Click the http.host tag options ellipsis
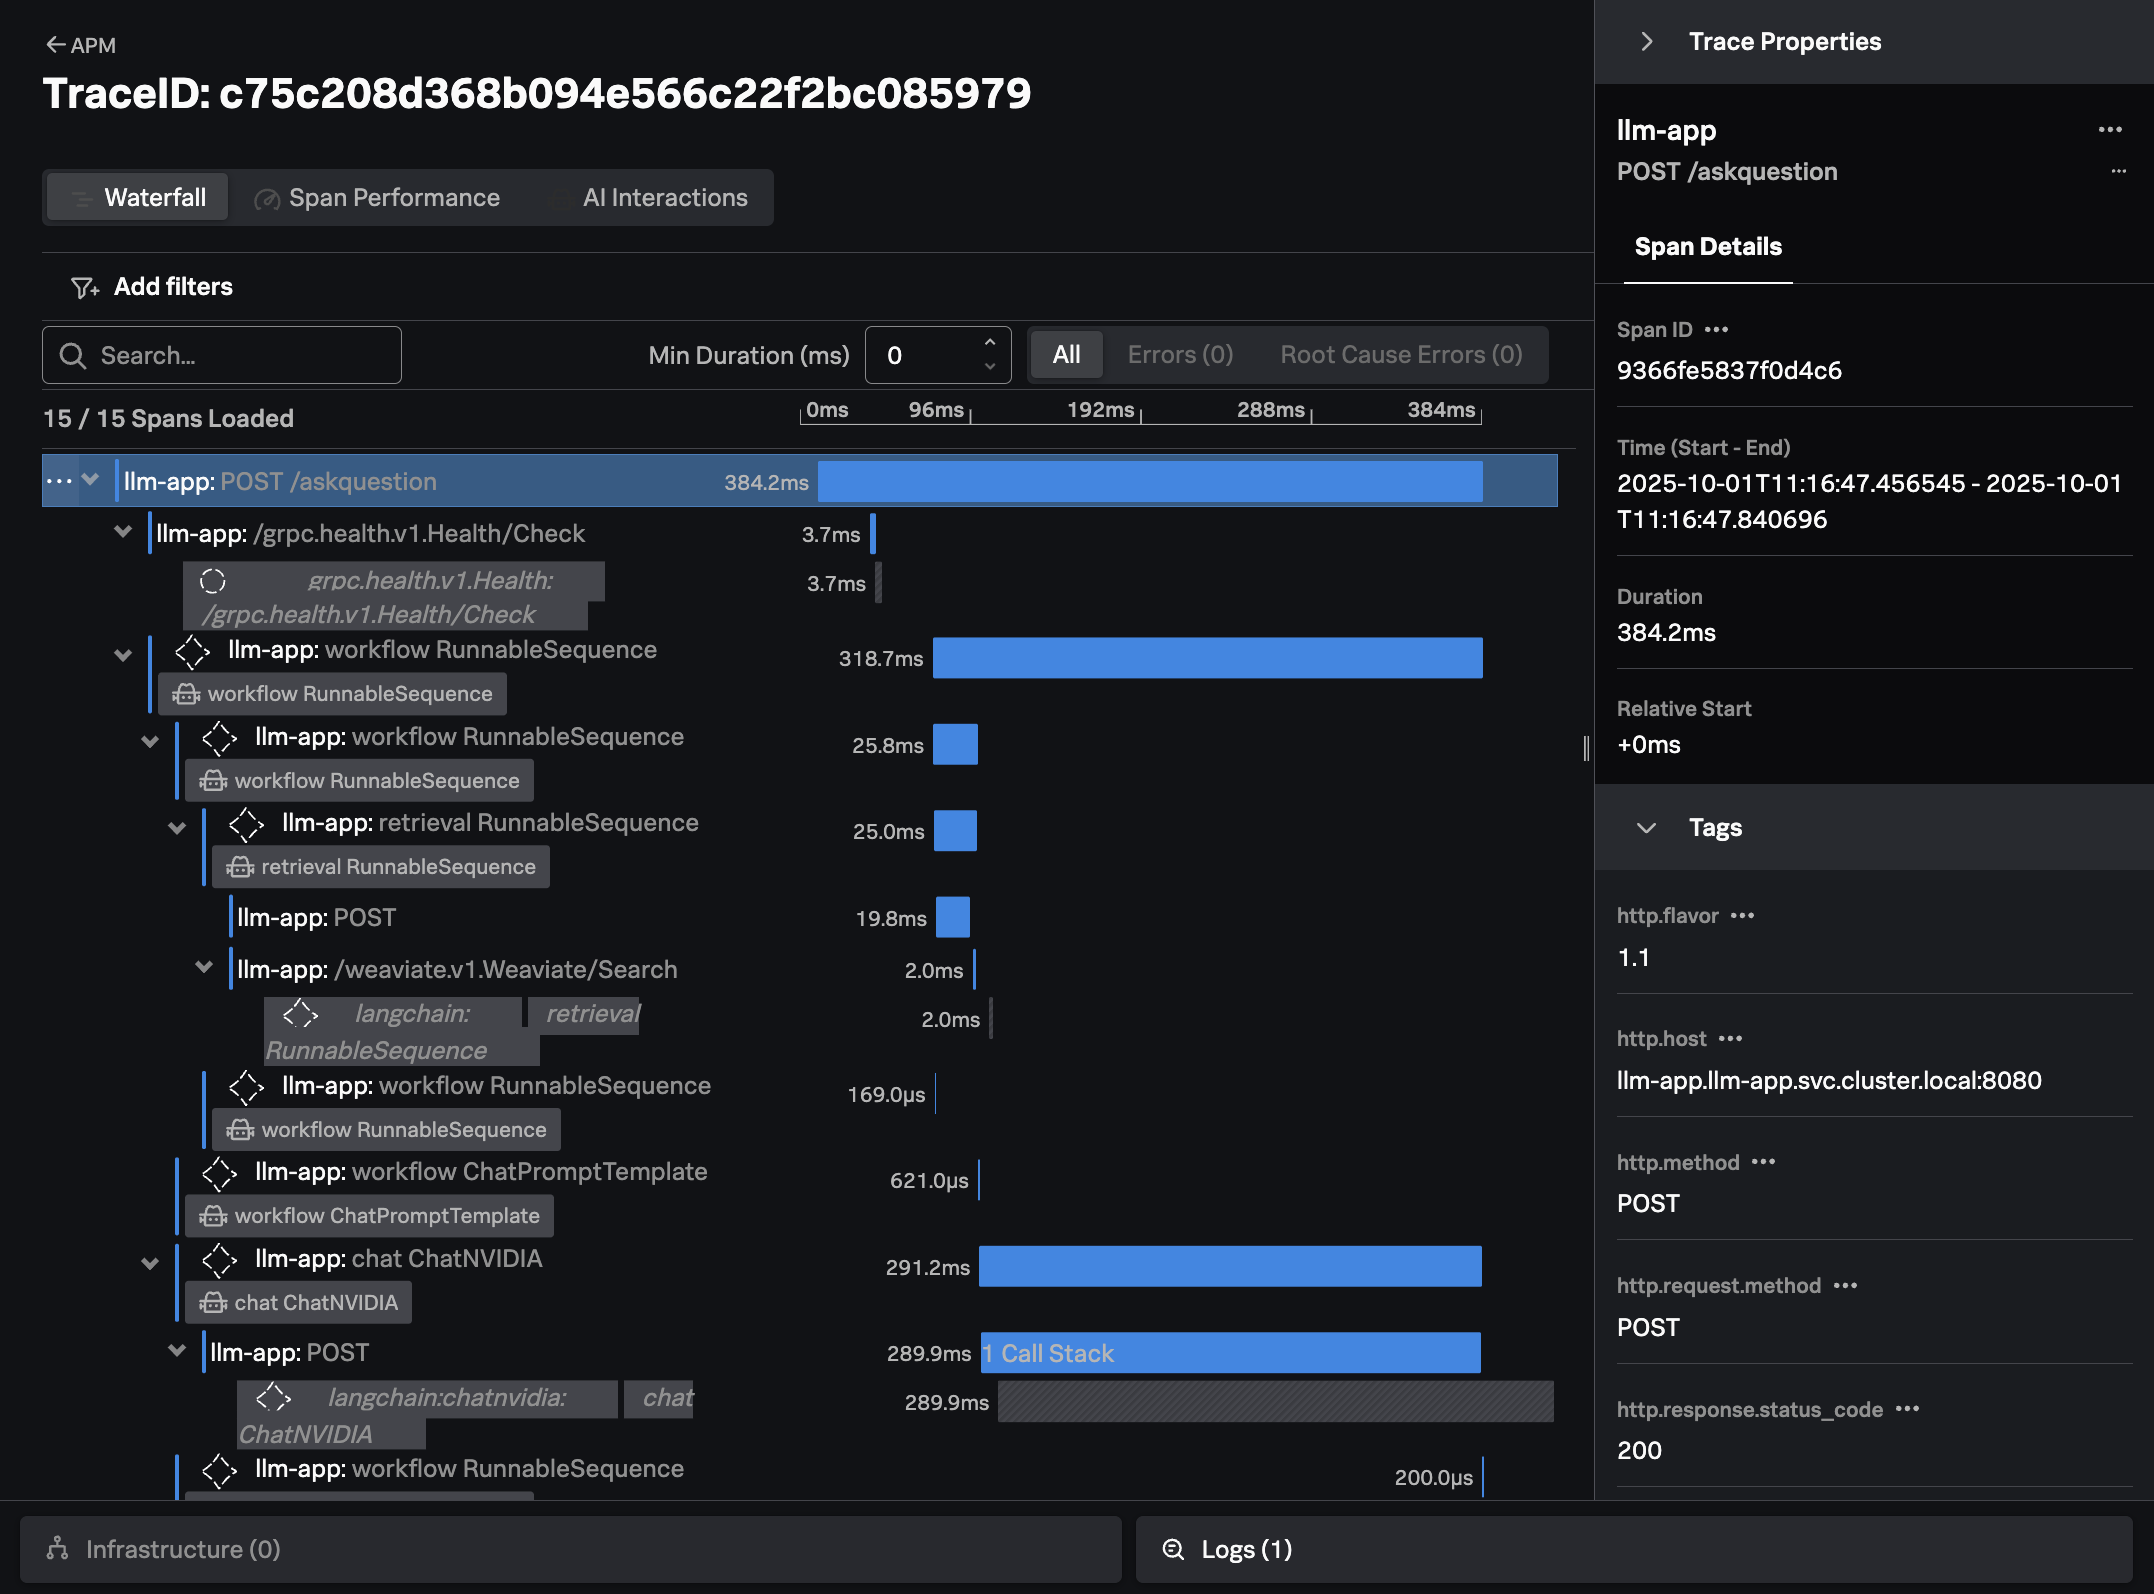This screenshot has height=1594, width=2154. click(x=1730, y=1039)
